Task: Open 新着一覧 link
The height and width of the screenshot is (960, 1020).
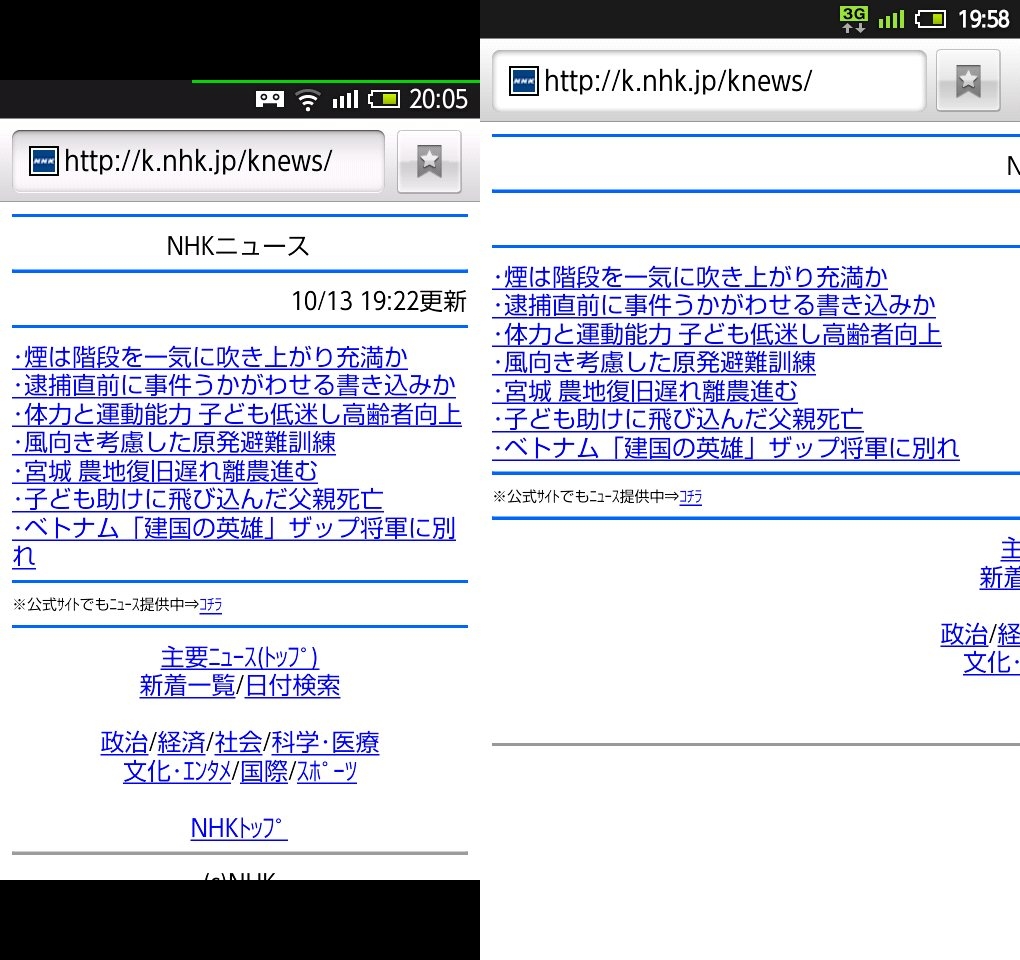Action: (187, 686)
